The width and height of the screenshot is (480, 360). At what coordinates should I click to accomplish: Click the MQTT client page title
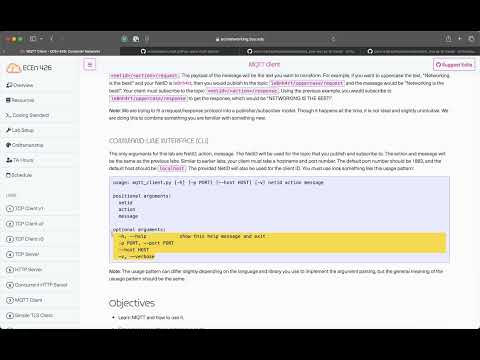click(x=264, y=65)
